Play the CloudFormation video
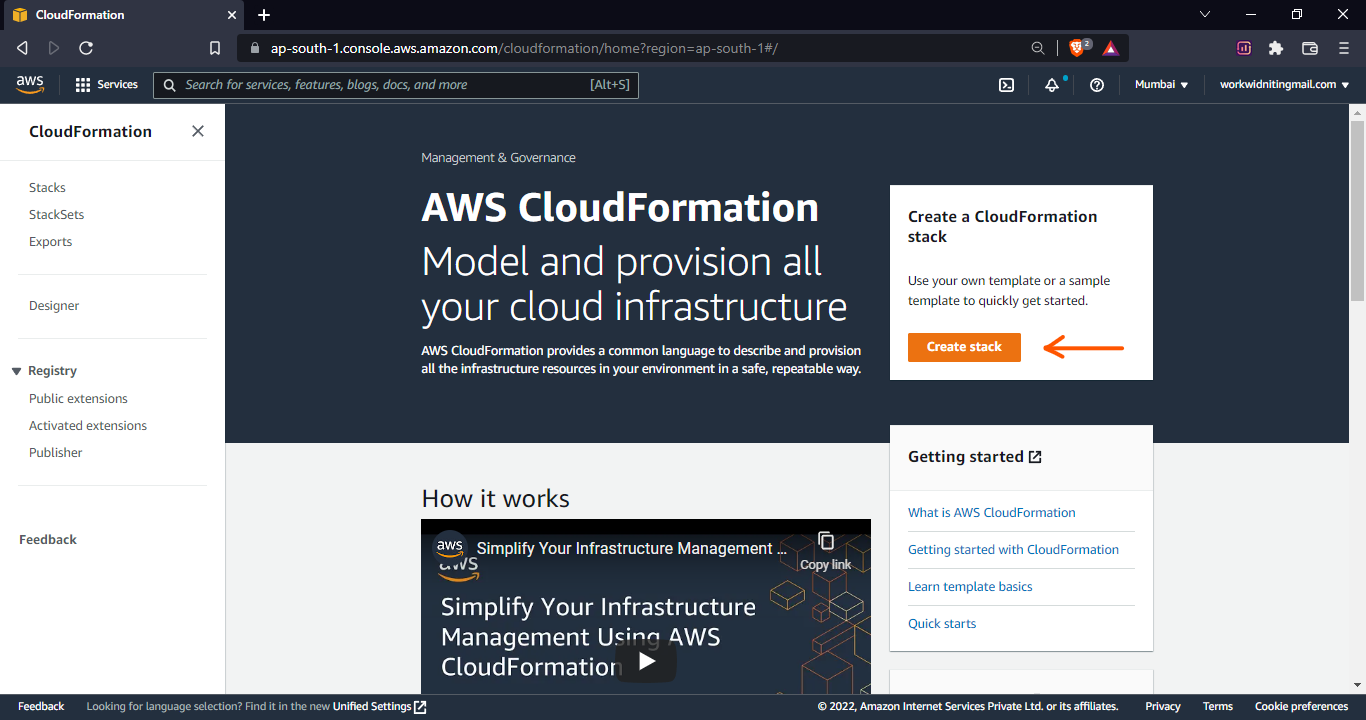Image resolution: width=1366 pixels, height=720 pixels. point(647,661)
